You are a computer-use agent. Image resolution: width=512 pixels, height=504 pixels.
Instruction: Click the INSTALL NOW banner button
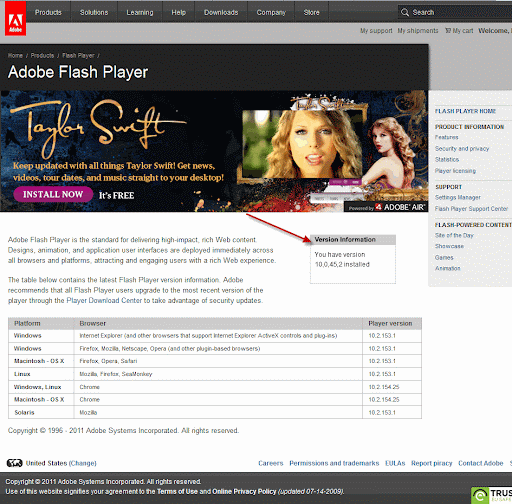click(x=53, y=194)
